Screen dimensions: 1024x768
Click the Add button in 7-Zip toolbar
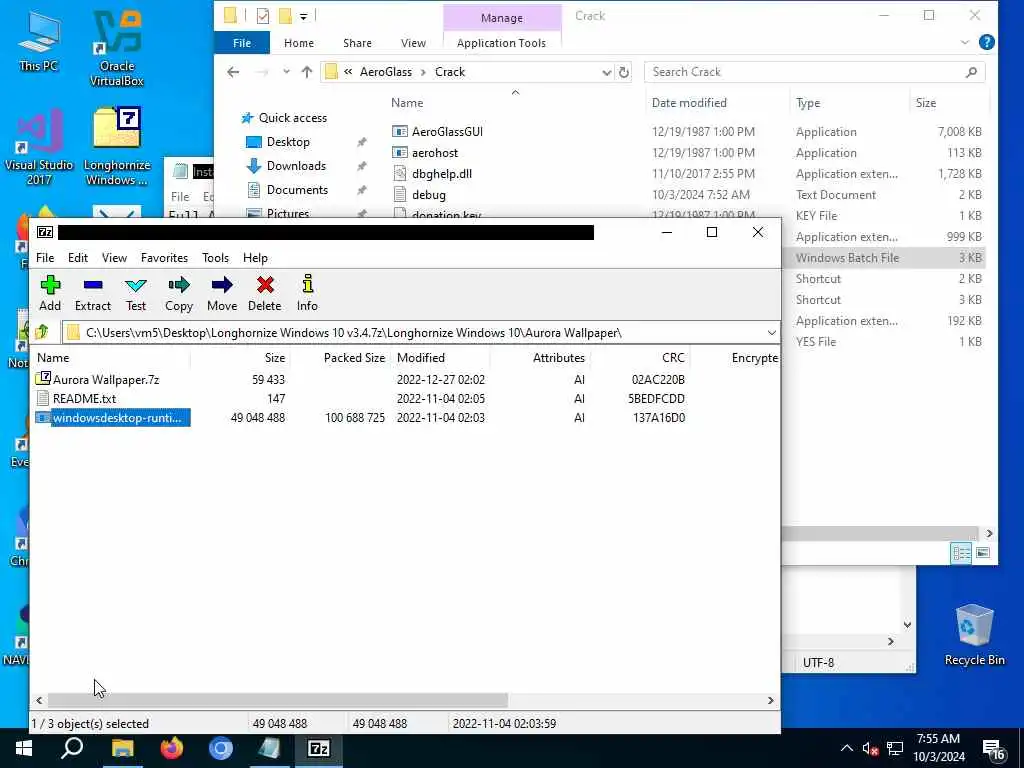[50, 293]
